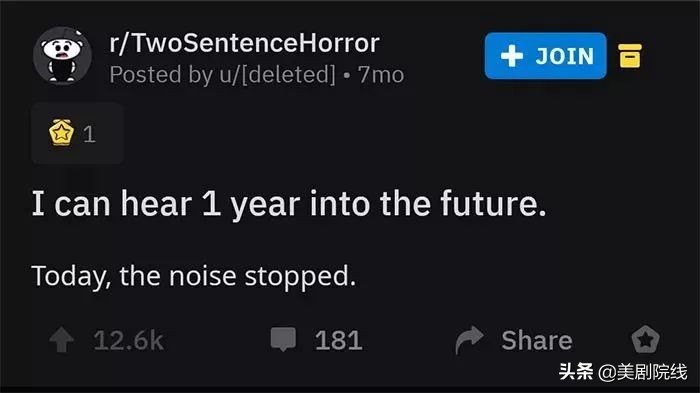Open the post titled I can hear 1 year
700x393 pixels.
(x=289, y=204)
